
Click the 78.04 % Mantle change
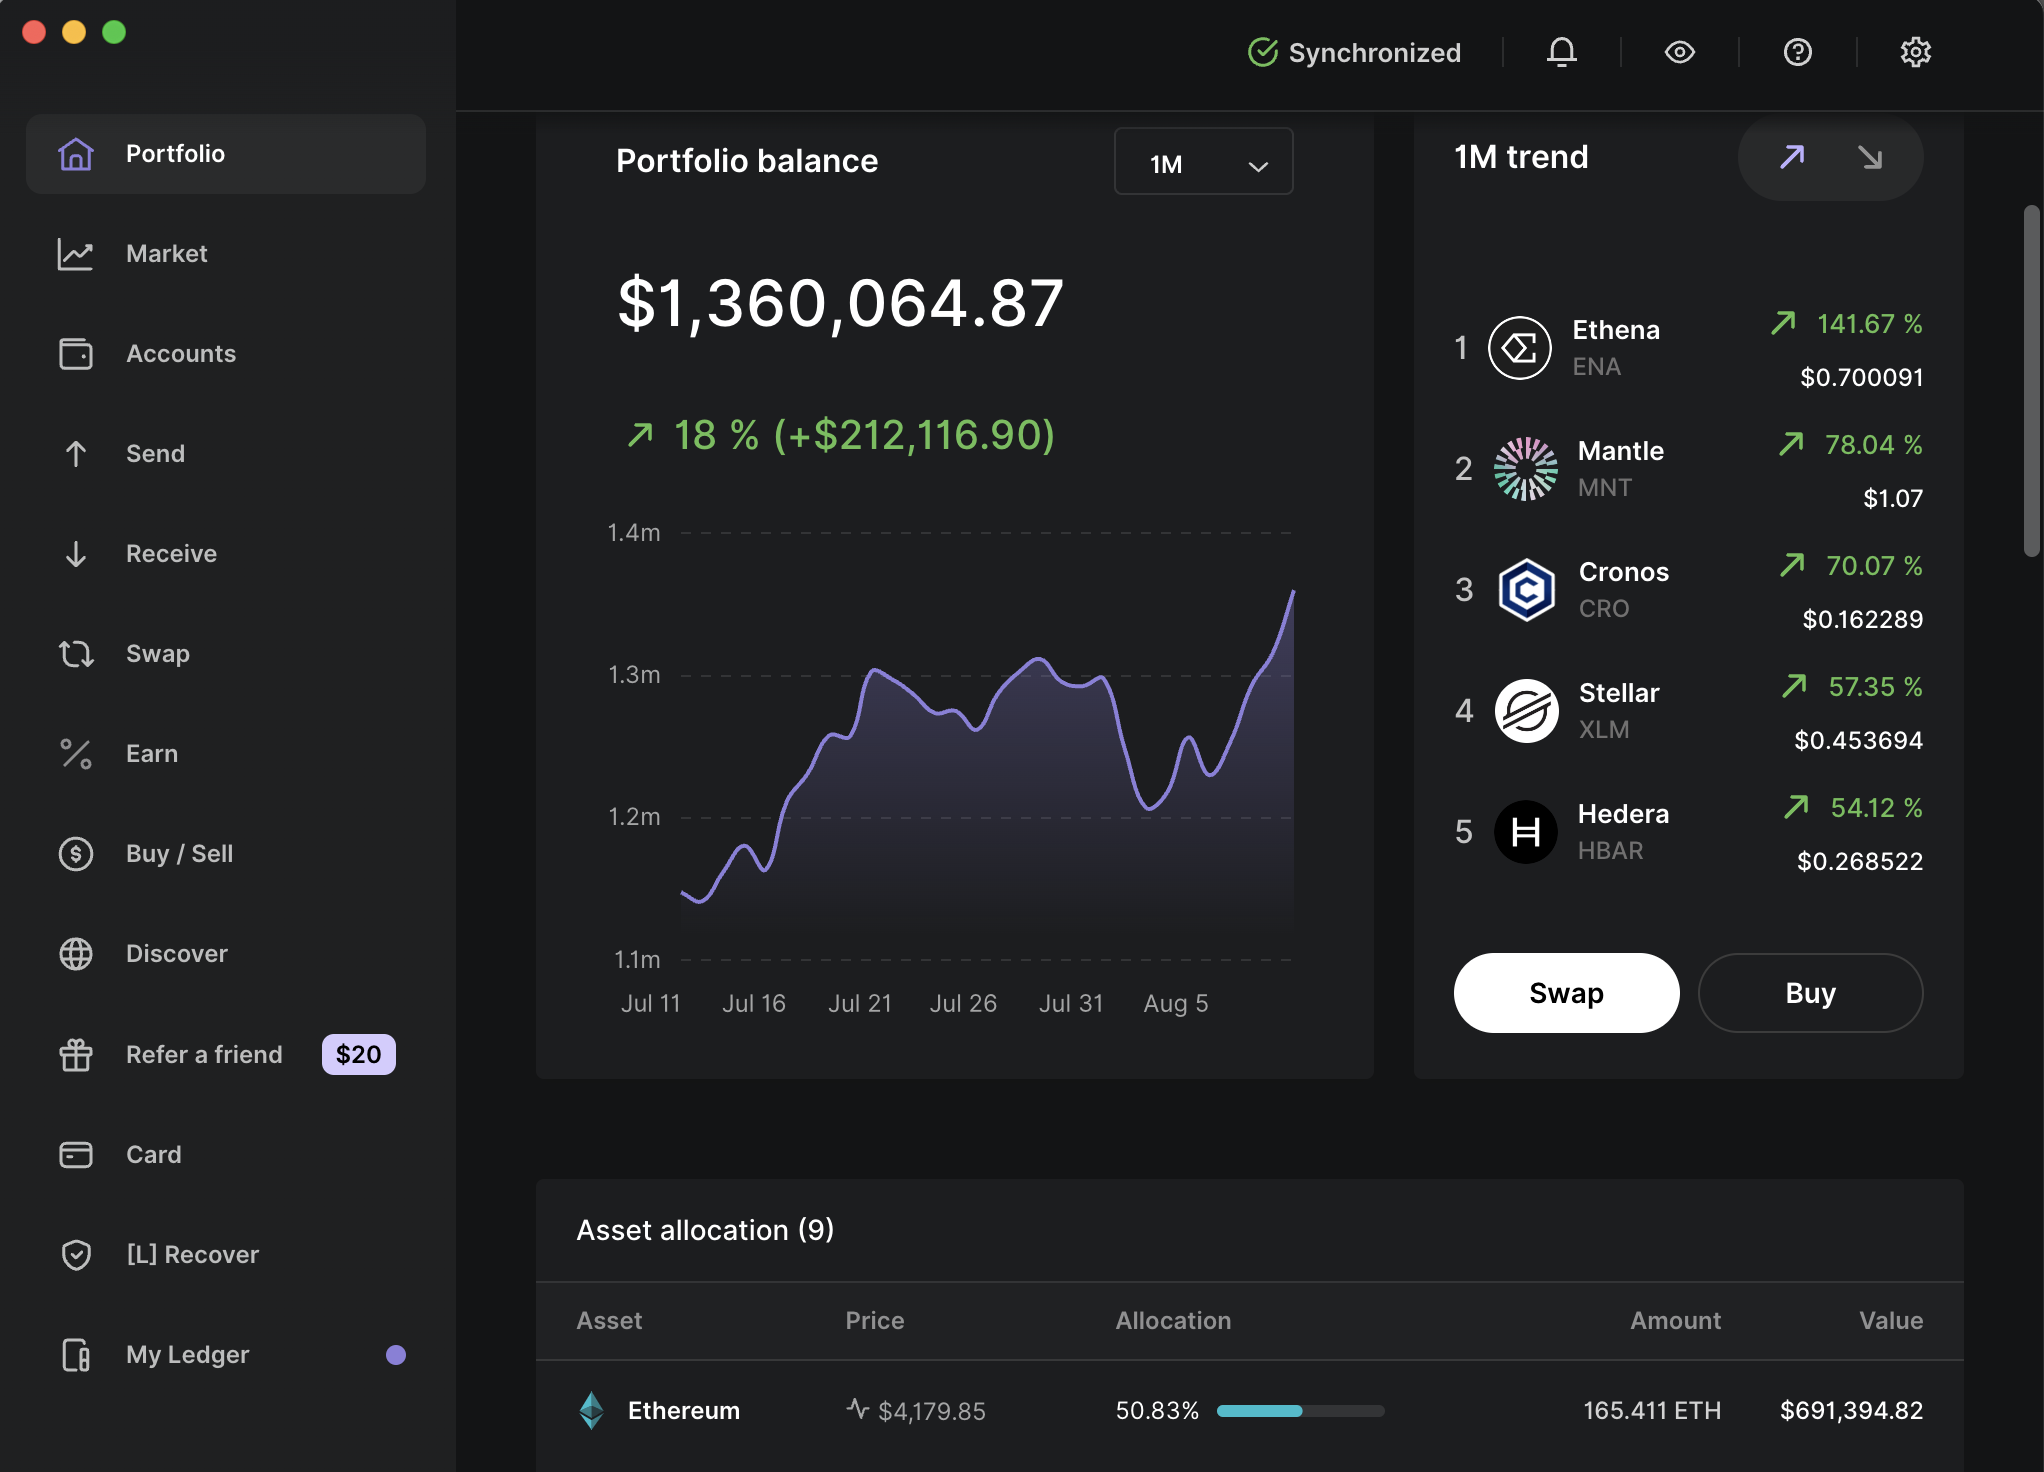pos(1873,445)
